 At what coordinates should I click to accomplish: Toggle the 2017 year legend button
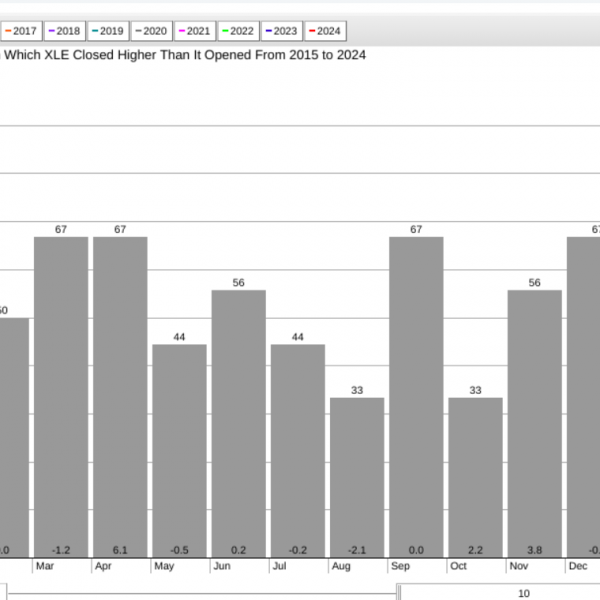click(21, 31)
